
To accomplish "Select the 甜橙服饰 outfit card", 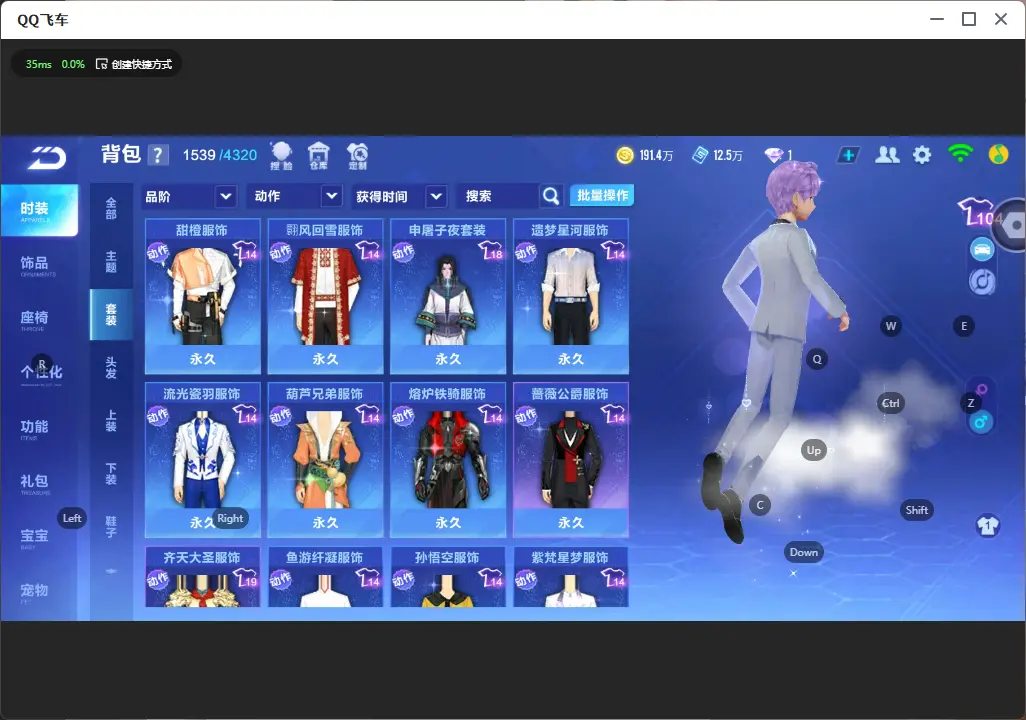I will tap(203, 297).
